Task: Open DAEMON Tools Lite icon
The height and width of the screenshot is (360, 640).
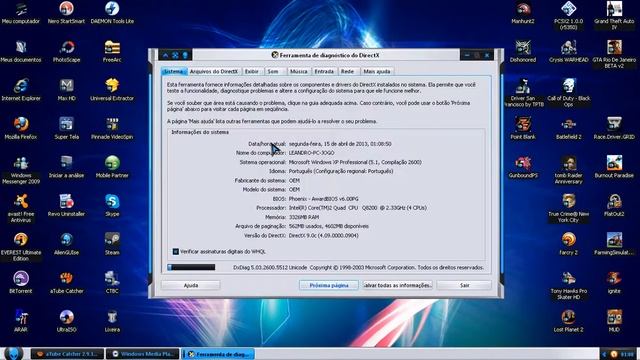Action: coord(112,13)
